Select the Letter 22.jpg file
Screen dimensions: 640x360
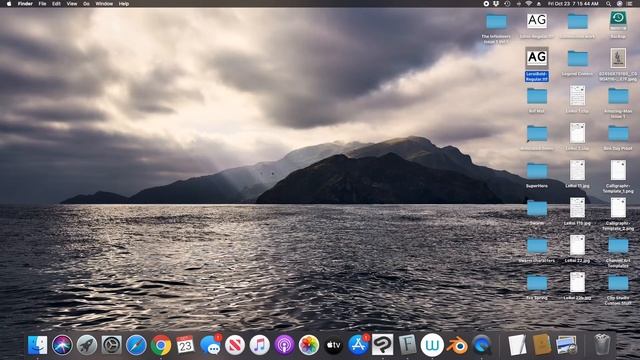tap(577, 249)
